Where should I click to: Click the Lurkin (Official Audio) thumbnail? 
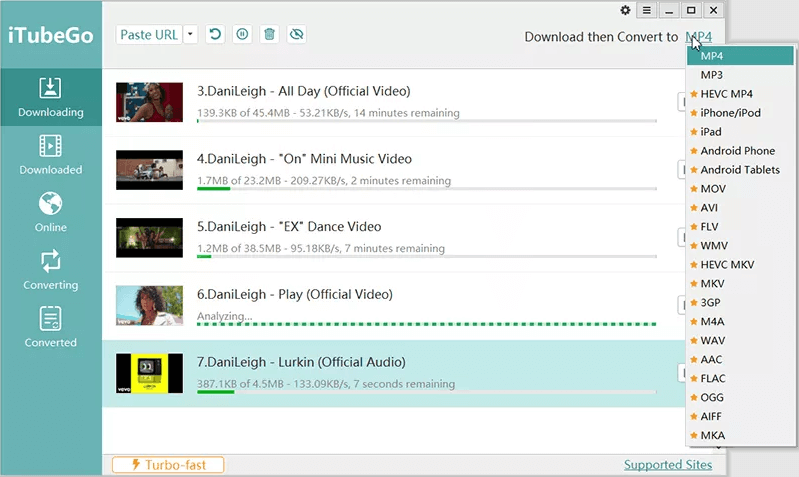(149, 373)
